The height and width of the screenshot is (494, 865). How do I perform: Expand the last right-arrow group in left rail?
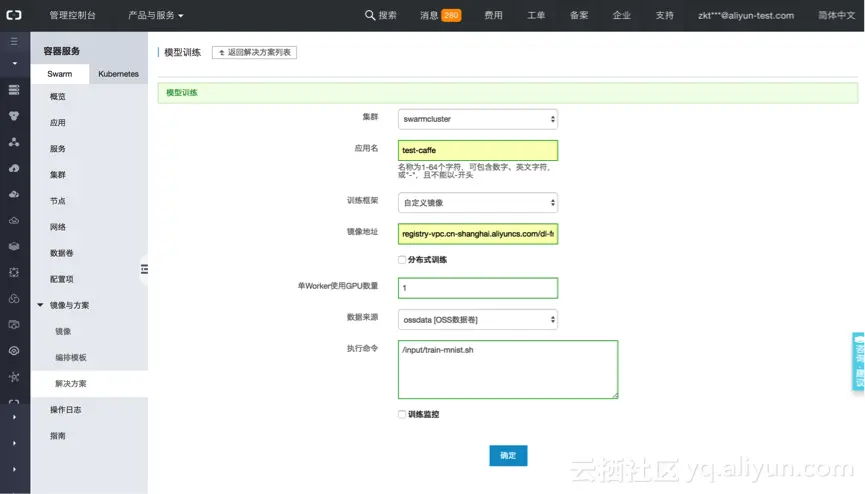coord(14,469)
